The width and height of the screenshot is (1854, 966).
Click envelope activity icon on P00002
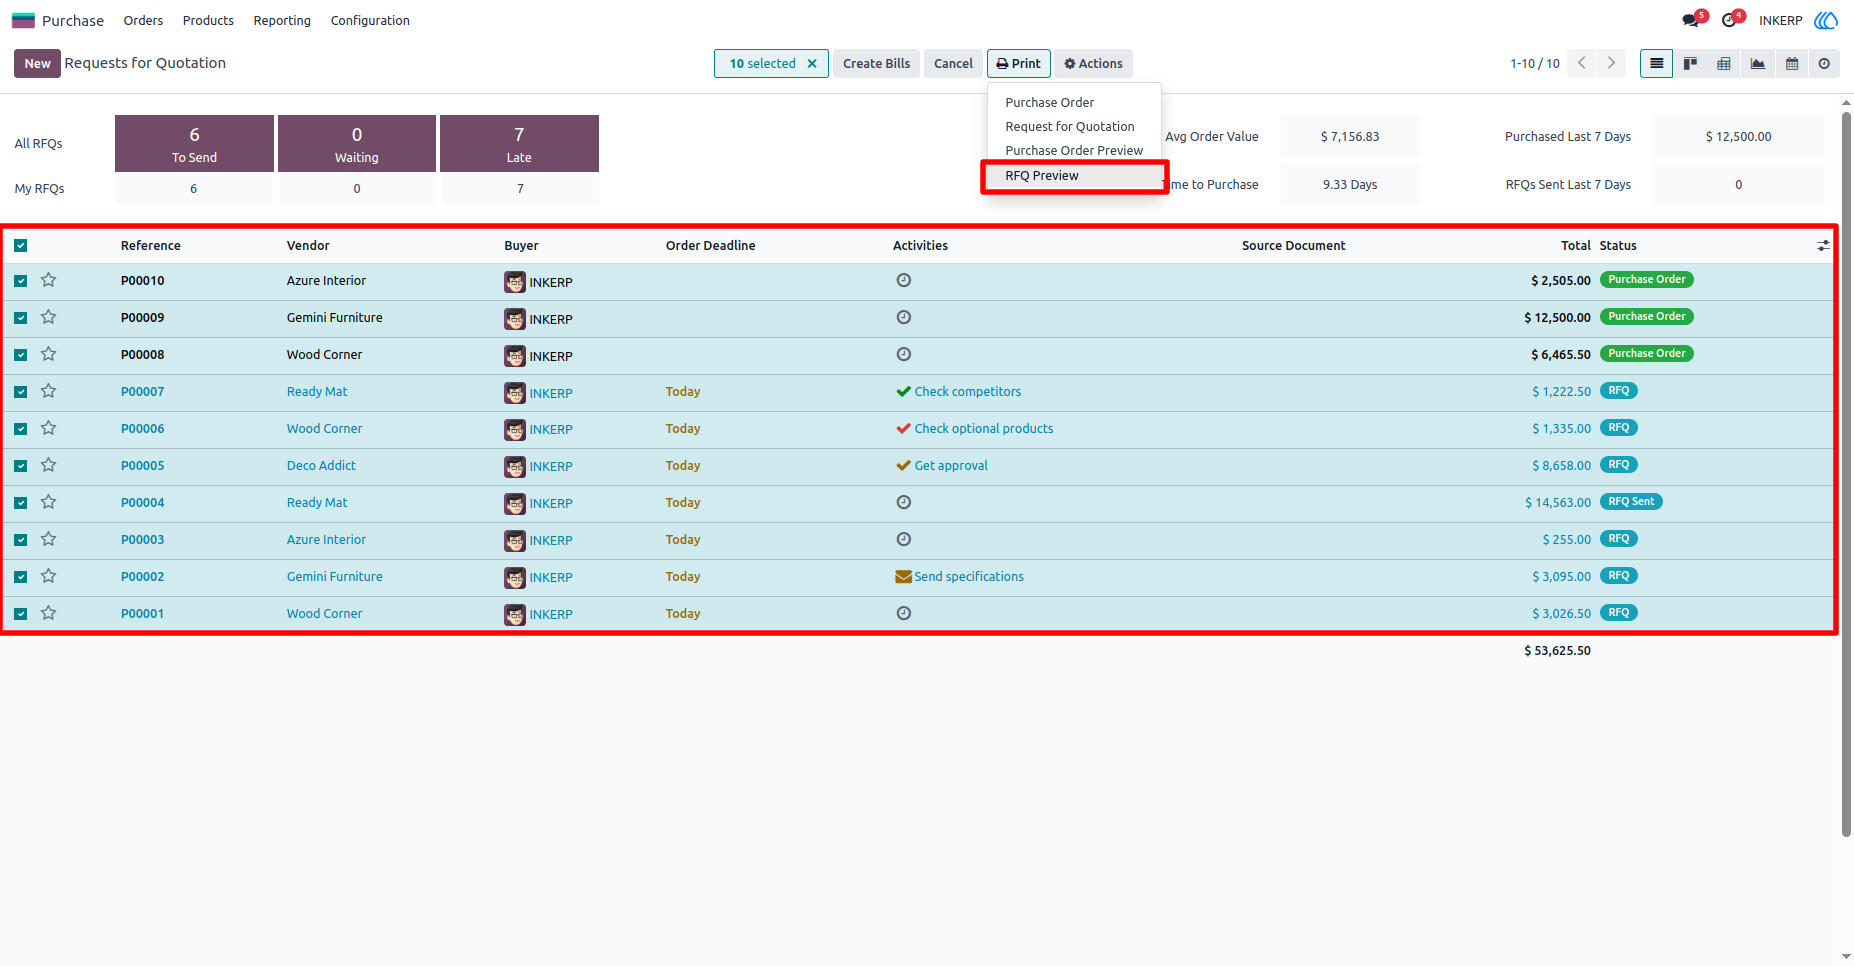903,576
